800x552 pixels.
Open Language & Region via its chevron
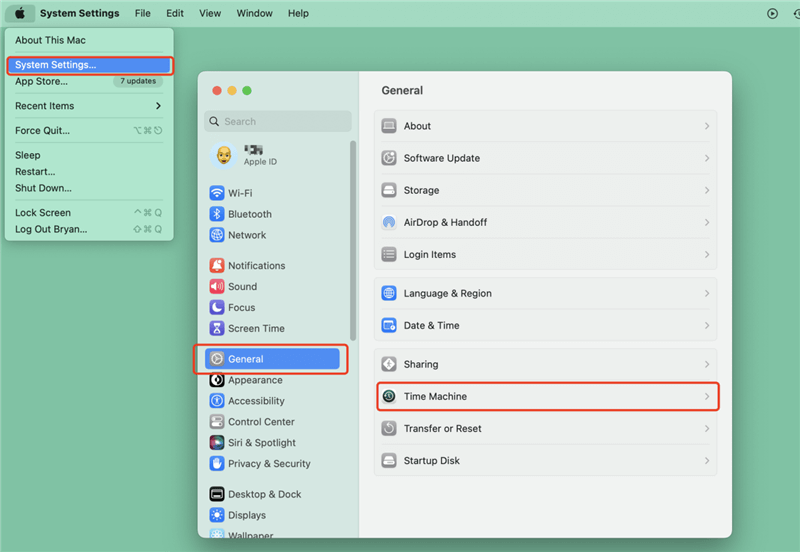click(707, 293)
